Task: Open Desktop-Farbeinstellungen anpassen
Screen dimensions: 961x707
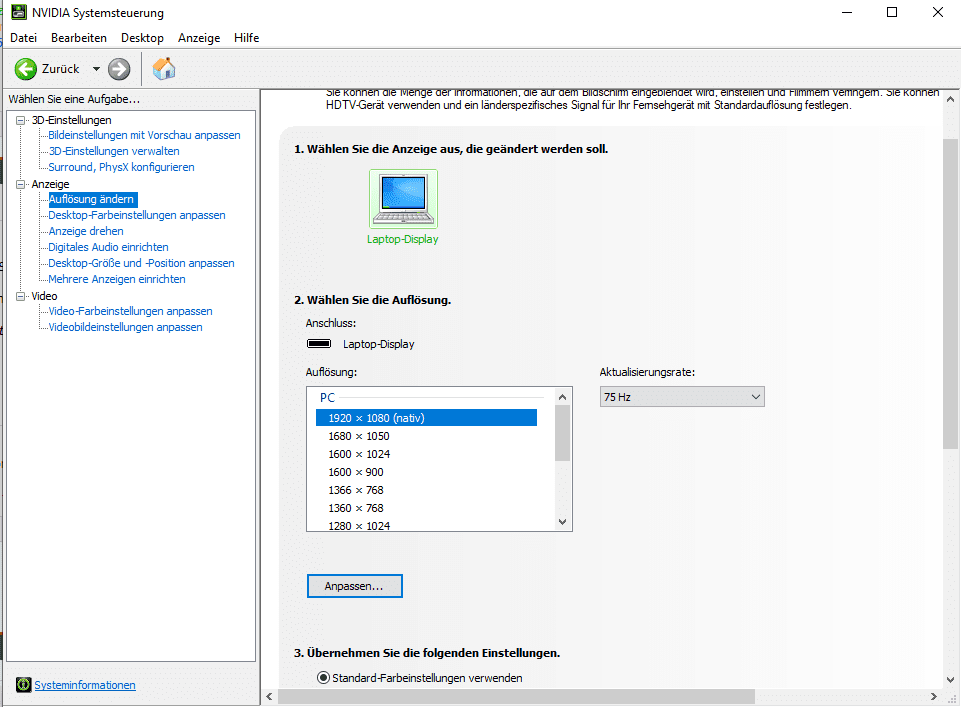Action: [x=137, y=215]
